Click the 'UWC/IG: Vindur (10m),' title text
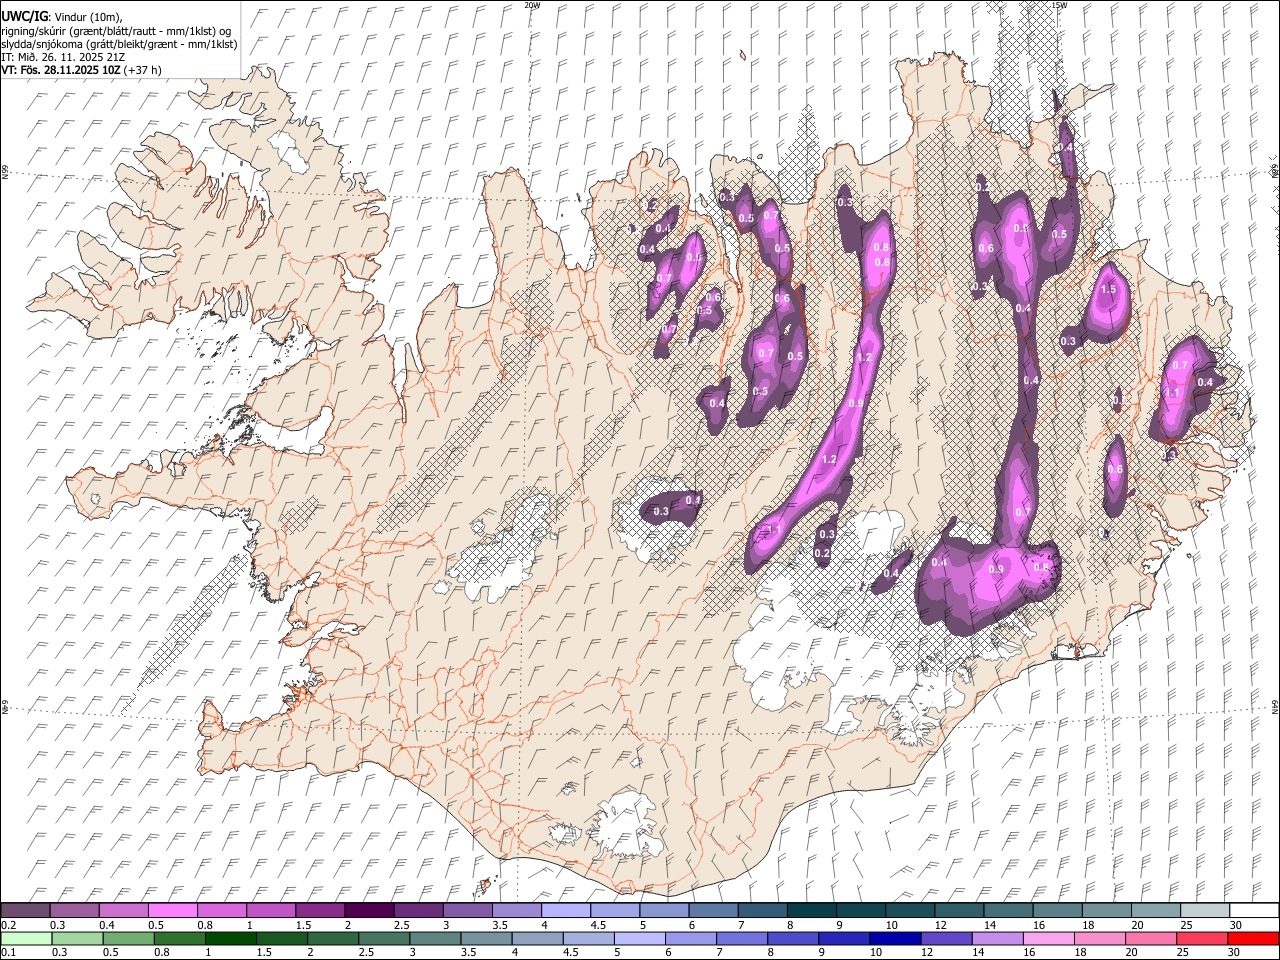The height and width of the screenshot is (960, 1280). point(61,15)
